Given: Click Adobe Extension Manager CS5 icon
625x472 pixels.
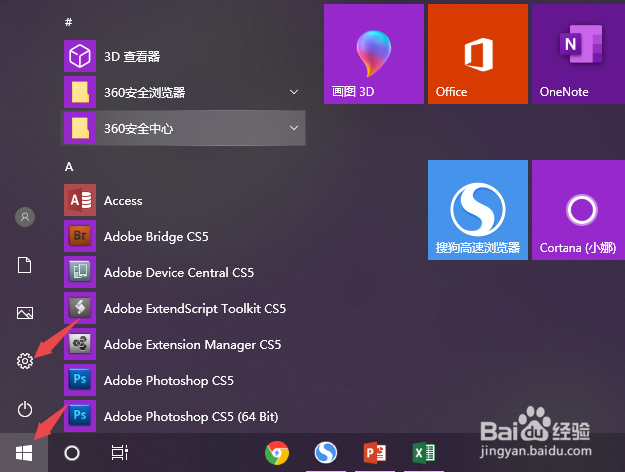Looking at the screenshot, I should [80, 344].
